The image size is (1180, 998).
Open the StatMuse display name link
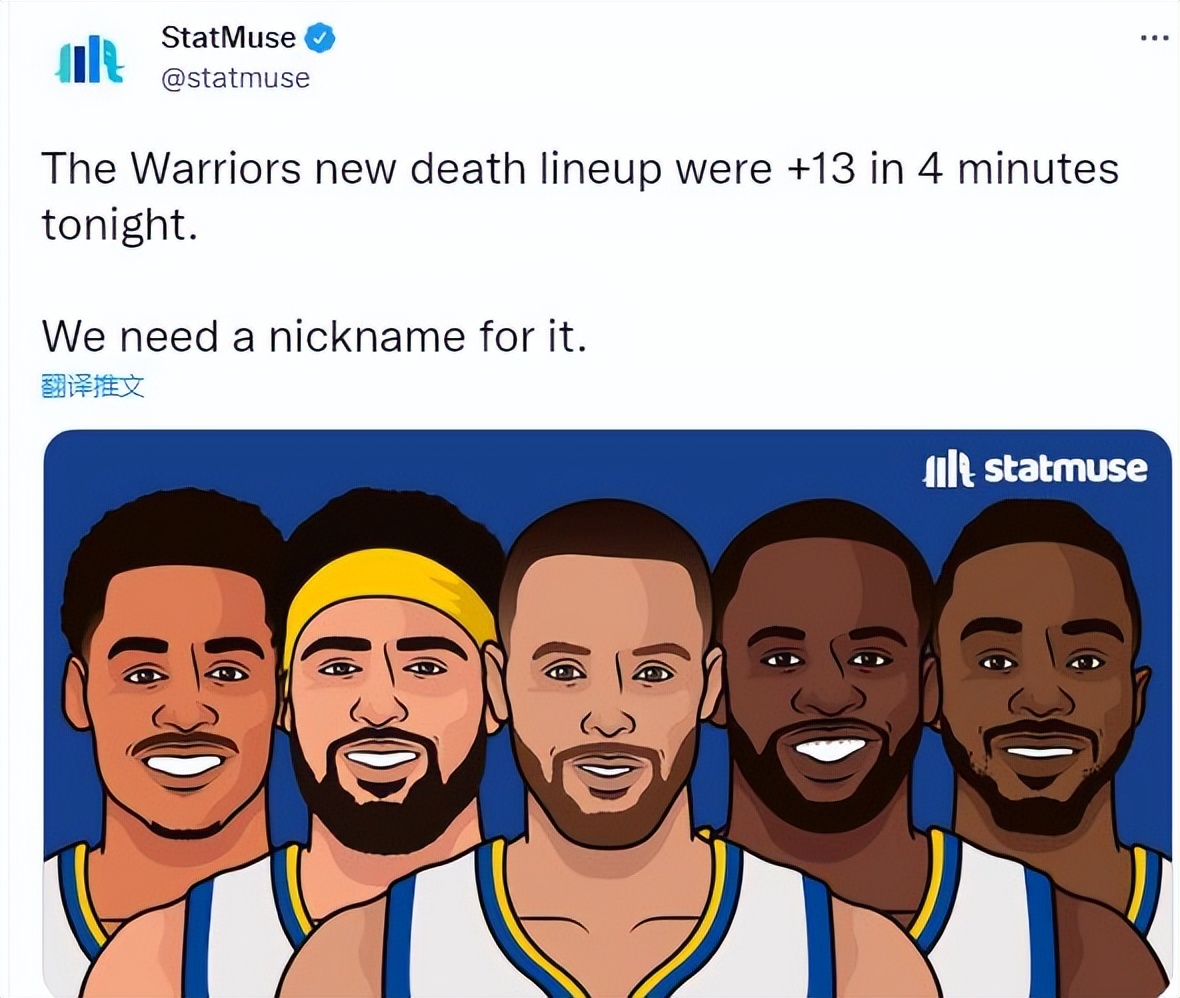pos(228,38)
